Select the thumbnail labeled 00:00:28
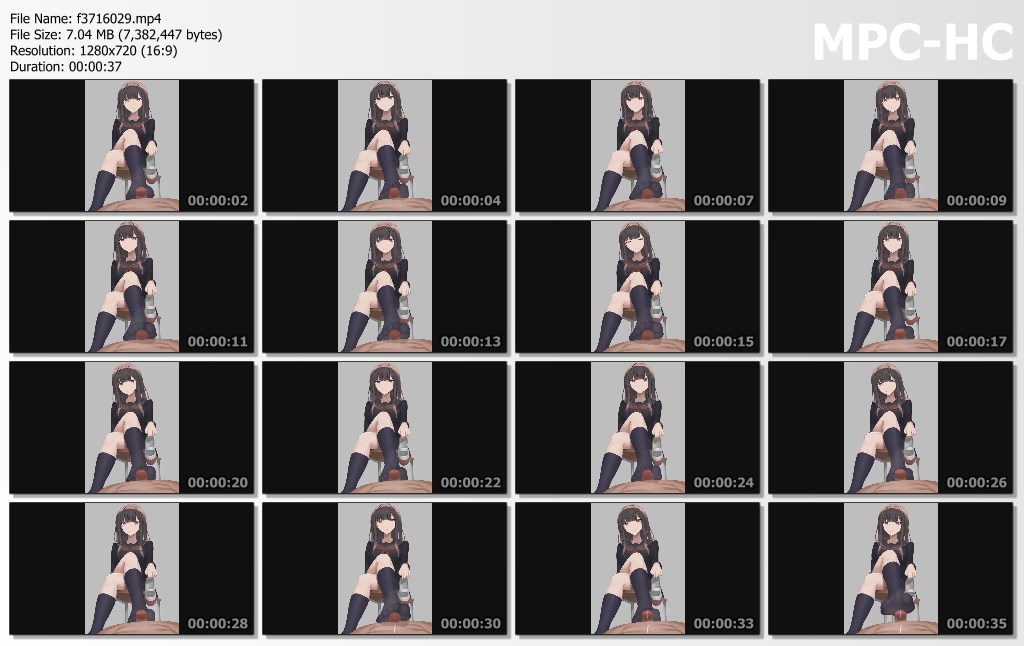The height and width of the screenshot is (646, 1024). point(132,569)
